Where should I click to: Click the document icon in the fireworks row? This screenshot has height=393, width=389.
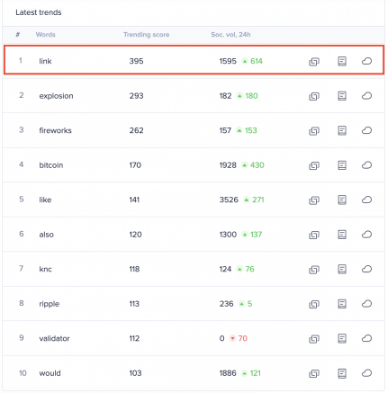click(342, 130)
